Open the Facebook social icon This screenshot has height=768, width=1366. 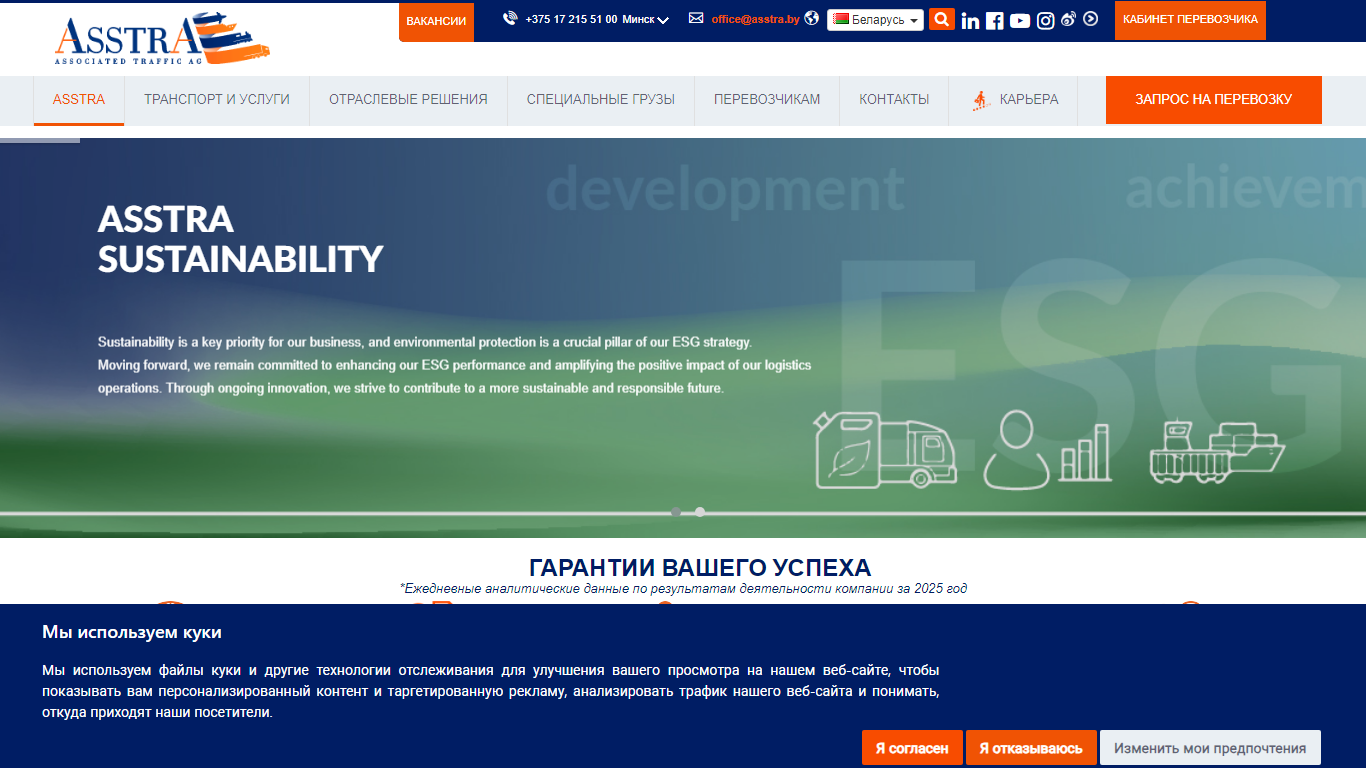pyautogui.click(x=994, y=20)
